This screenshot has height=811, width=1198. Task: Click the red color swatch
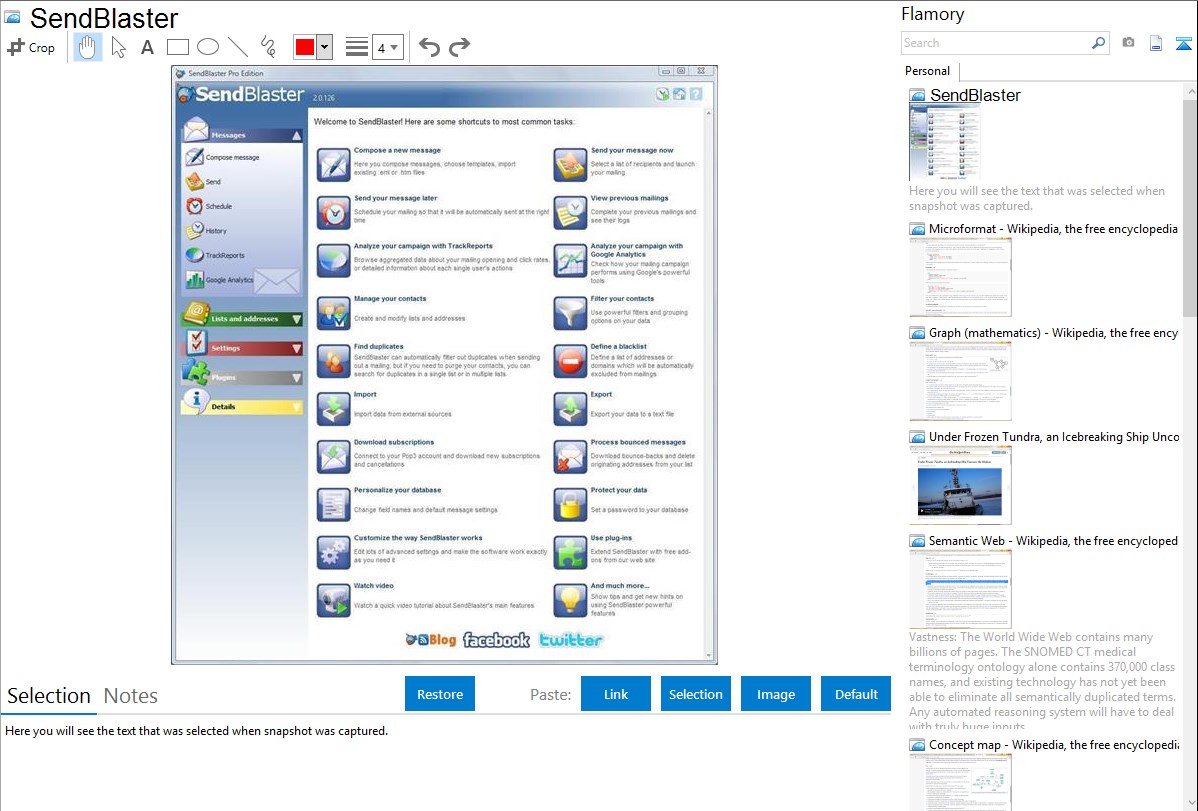[305, 47]
